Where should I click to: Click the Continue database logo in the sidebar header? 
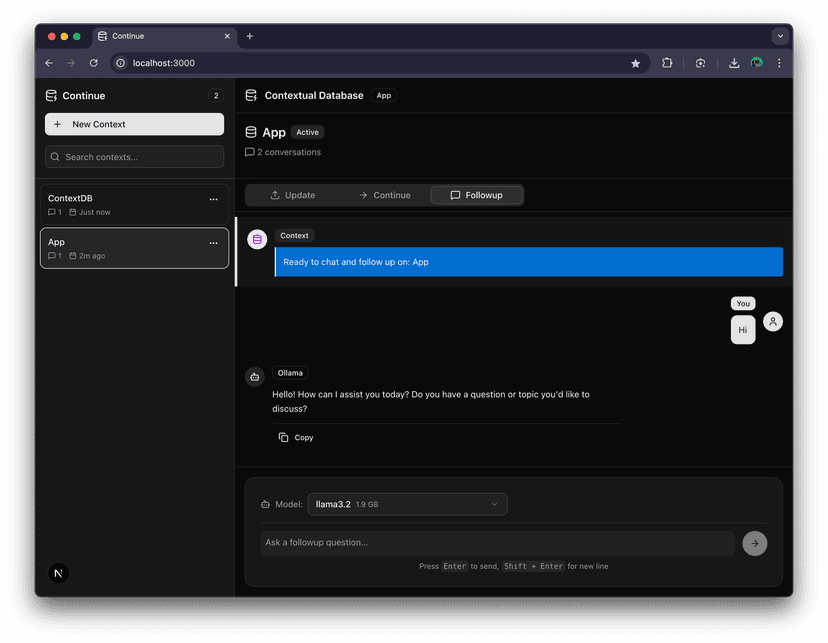click(x=50, y=95)
